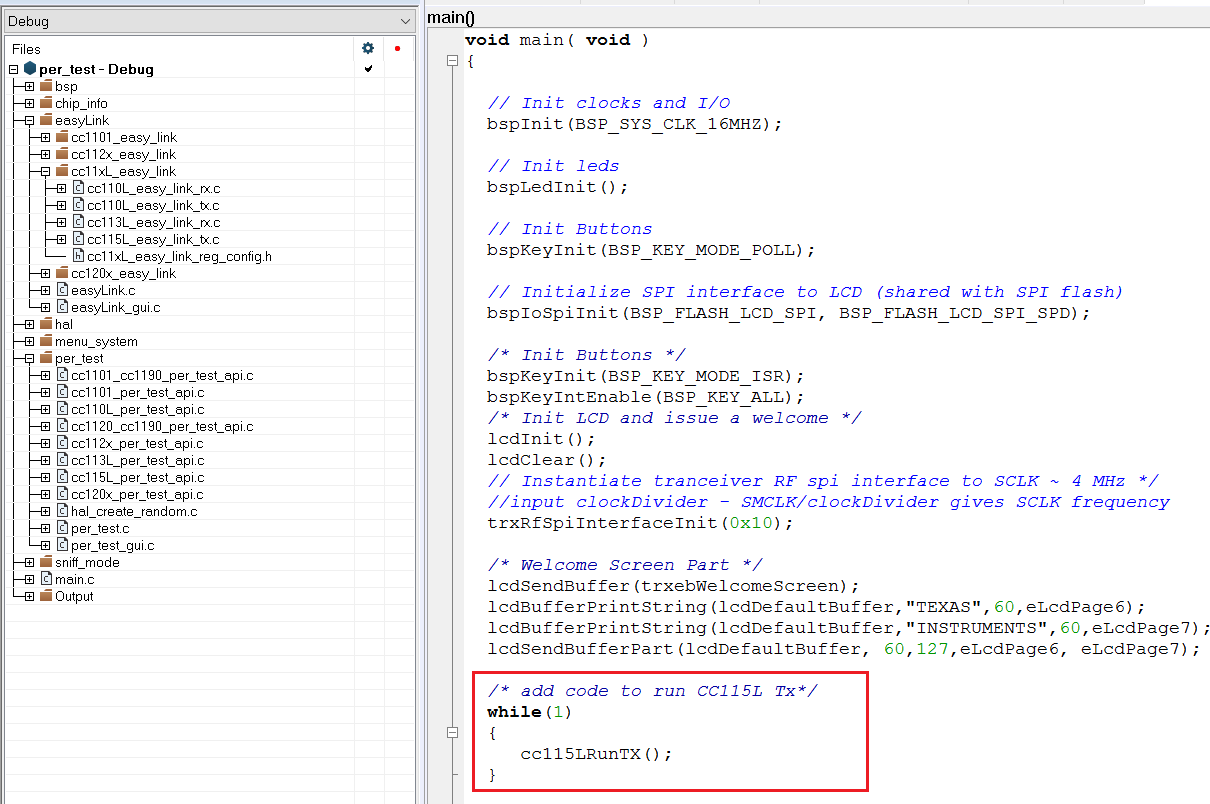Image resolution: width=1210 pixels, height=804 pixels.
Task: Select file easyLink_gui.c
Action: click(115, 307)
